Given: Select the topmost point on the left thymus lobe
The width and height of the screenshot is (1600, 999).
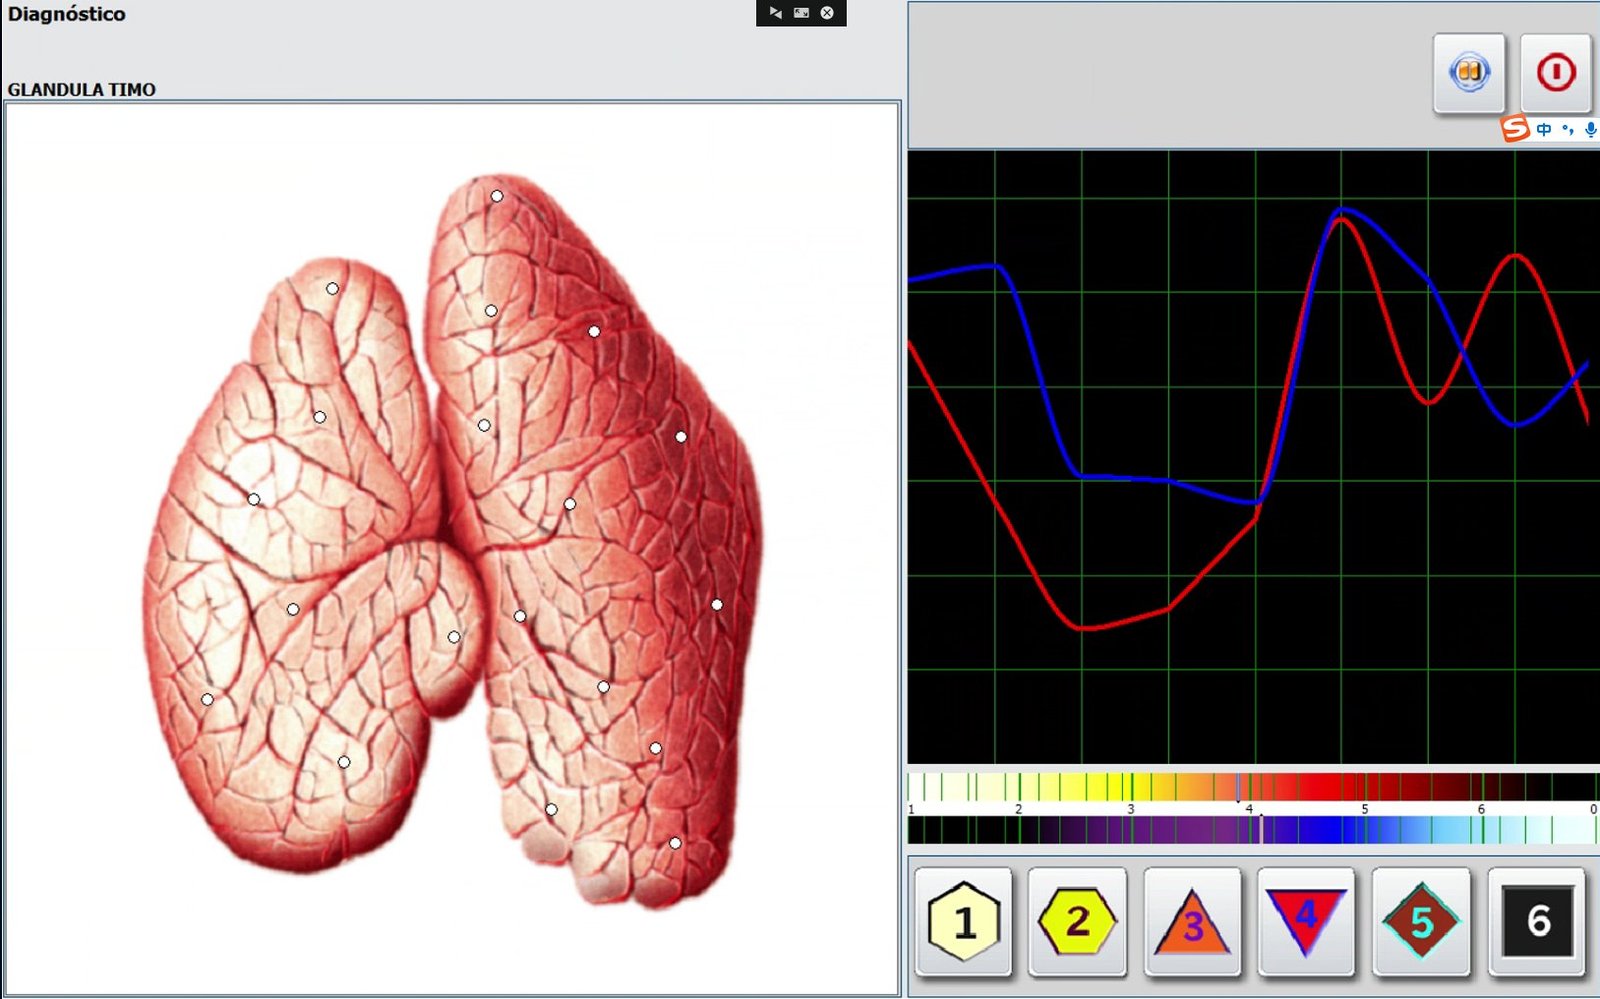Looking at the screenshot, I should 332,289.
